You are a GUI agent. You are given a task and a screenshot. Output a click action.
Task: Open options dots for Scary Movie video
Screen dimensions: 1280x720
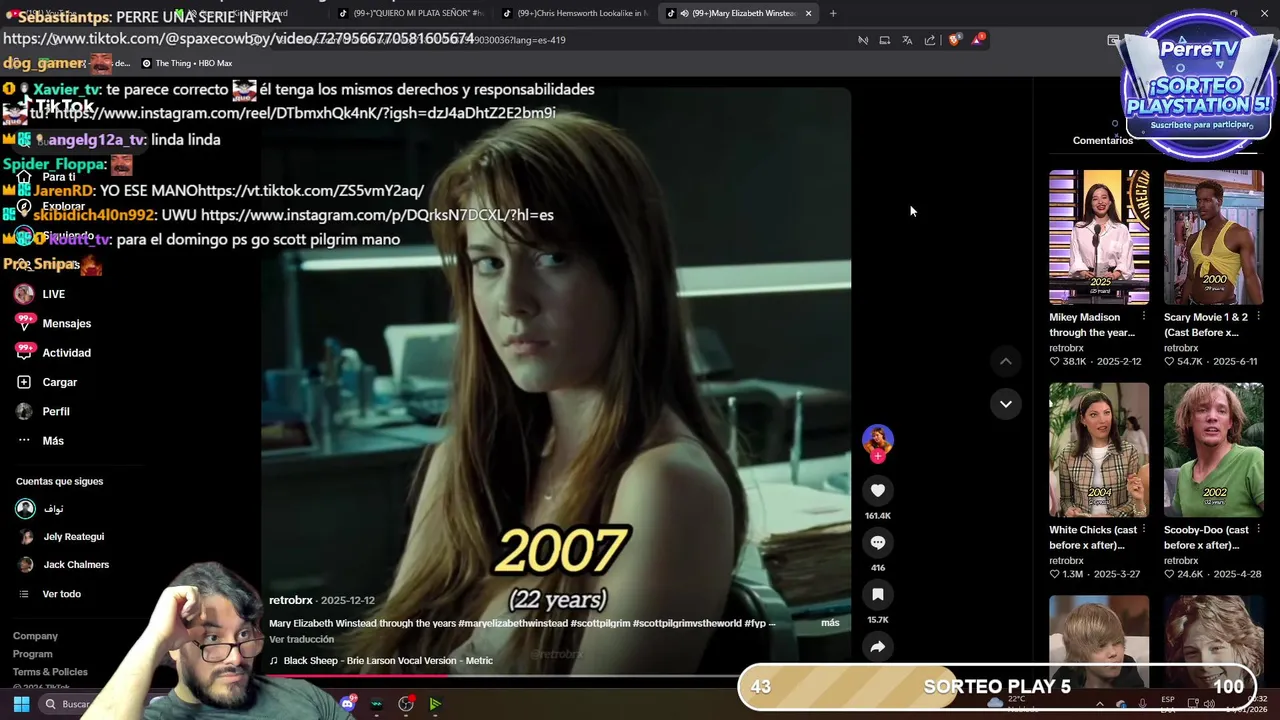point(1259,317)
